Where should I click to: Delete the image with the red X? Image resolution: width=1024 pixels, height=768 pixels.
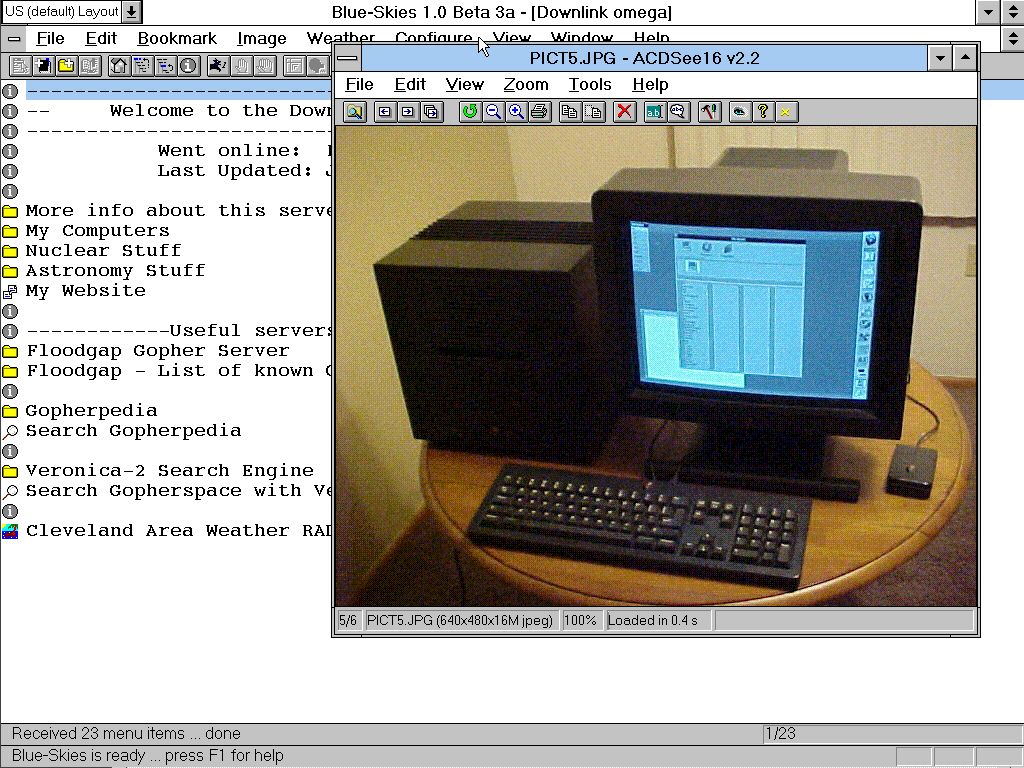625,112
